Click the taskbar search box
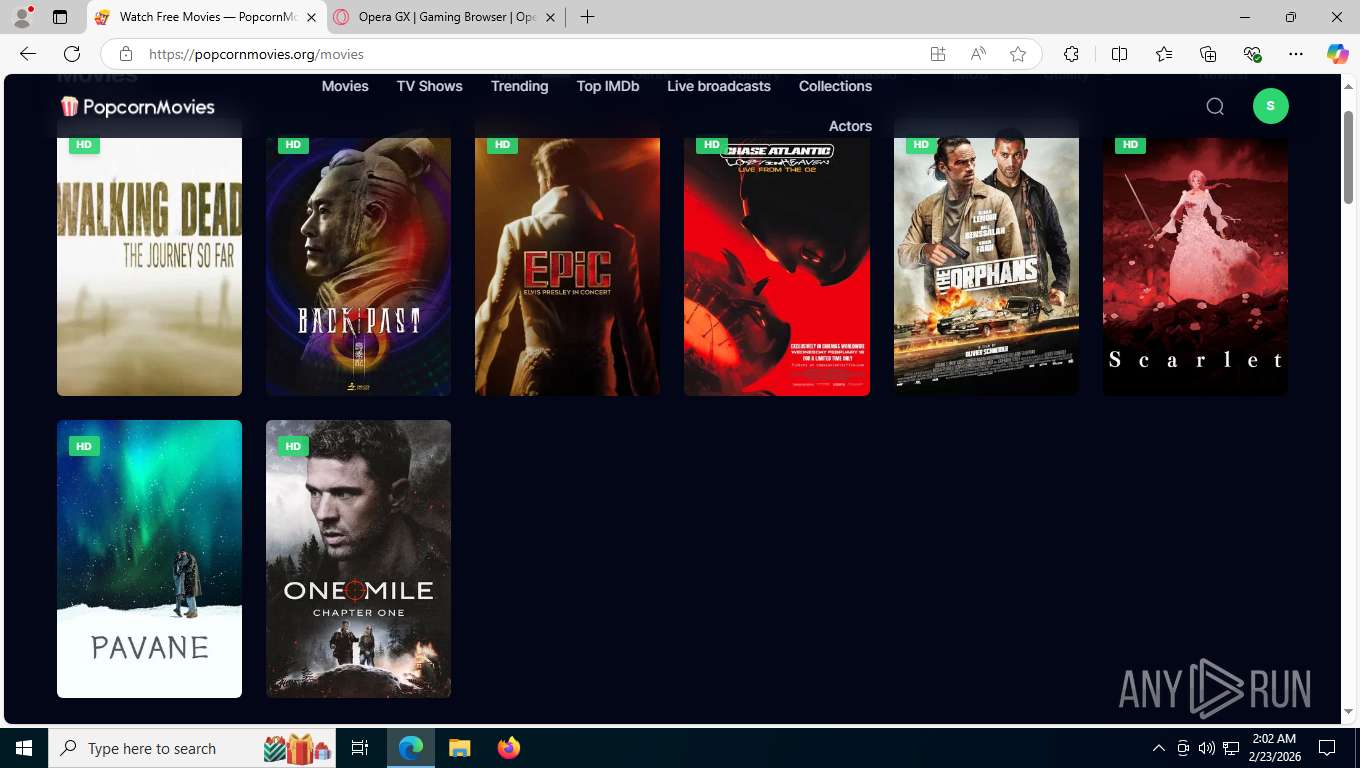Image resolution: width=1360 pixels, height=768 pixels. [193, 748]
